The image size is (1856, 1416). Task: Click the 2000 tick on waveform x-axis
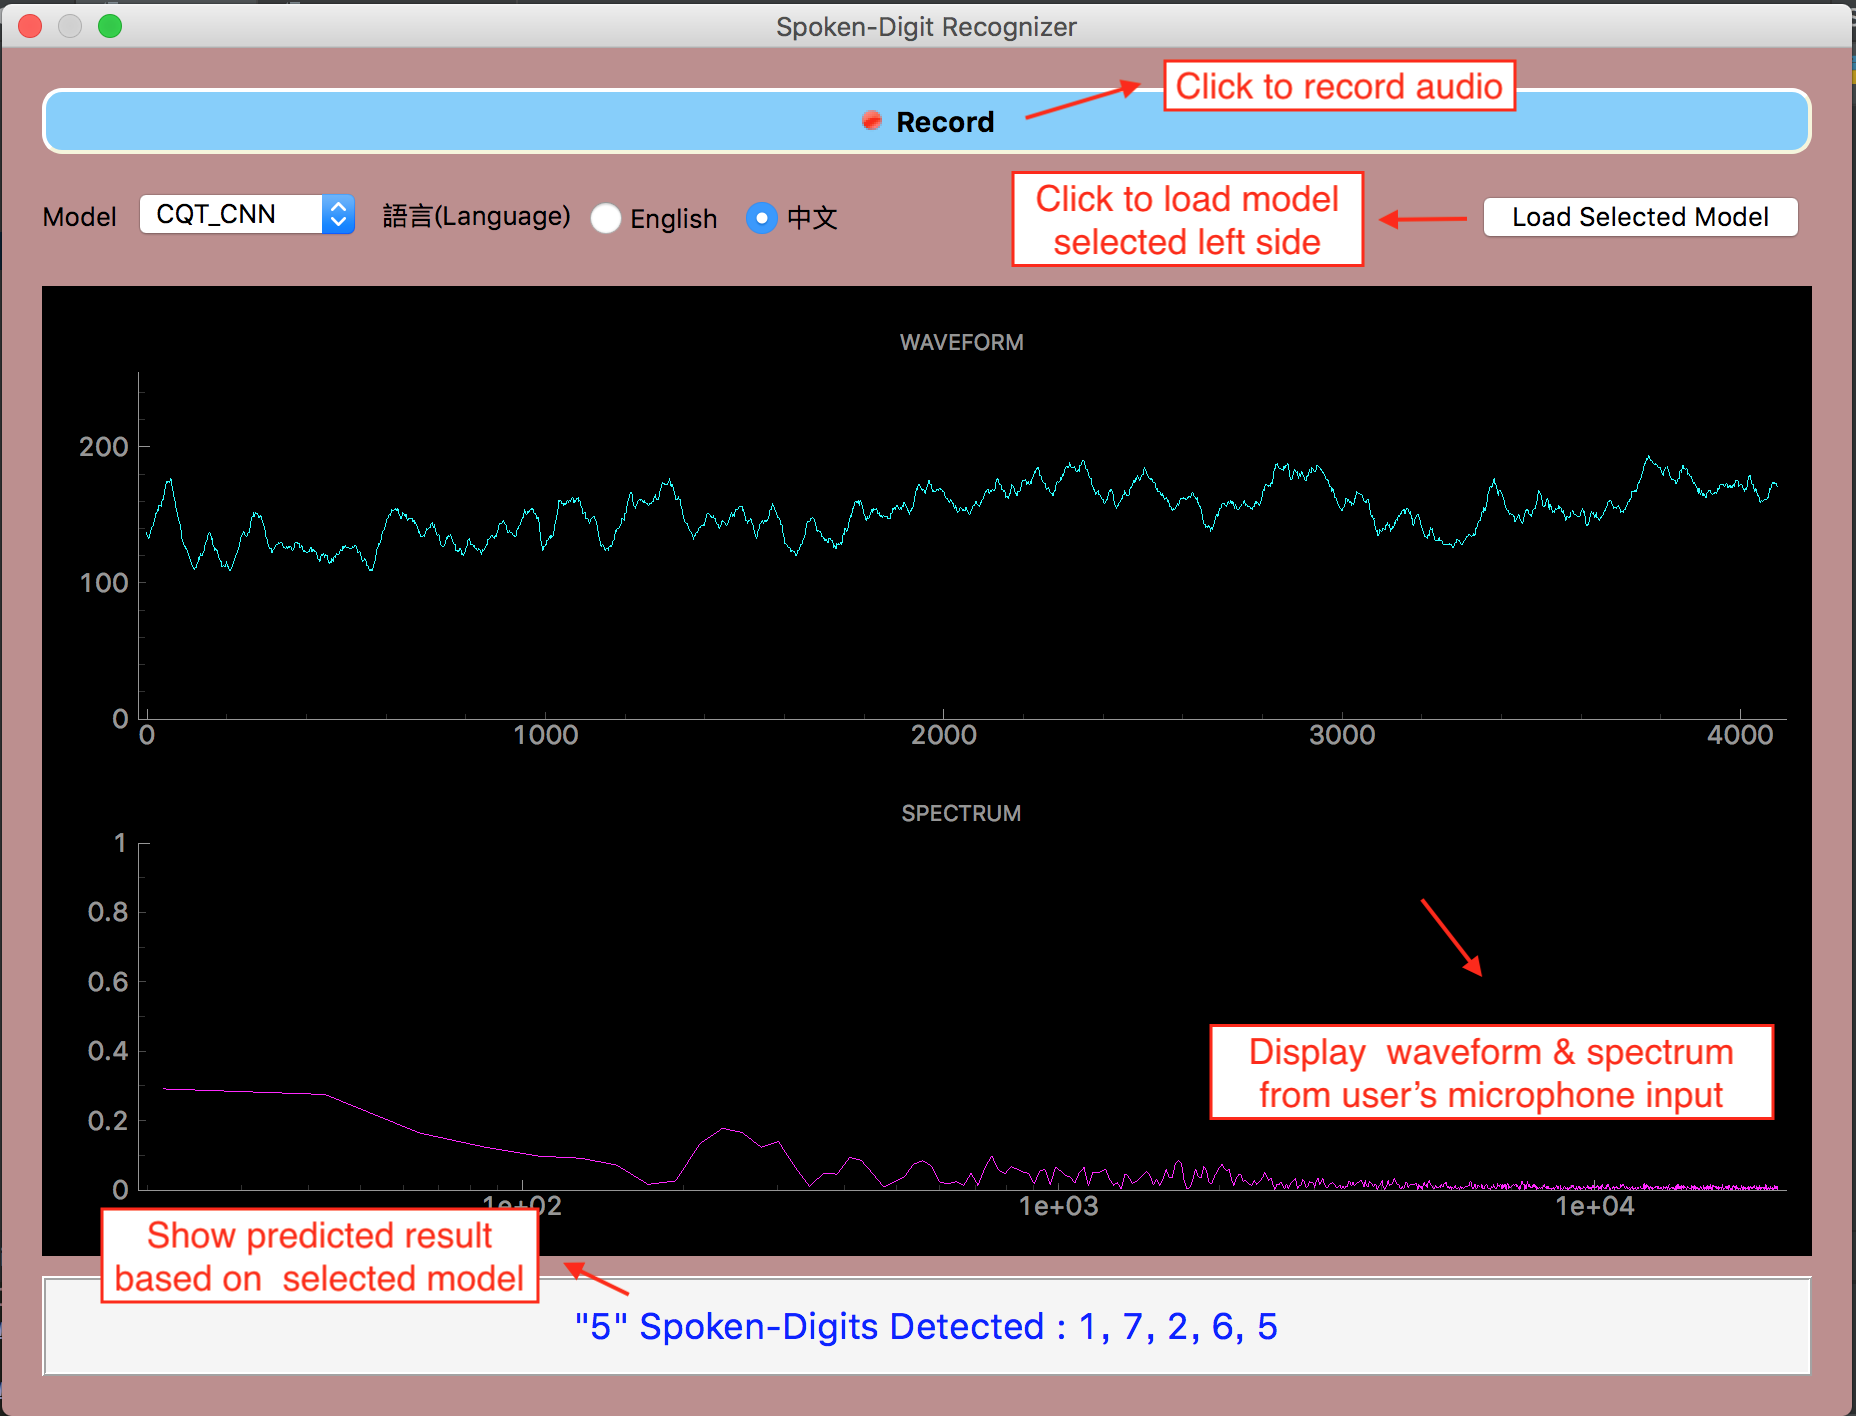pos(944,735)
